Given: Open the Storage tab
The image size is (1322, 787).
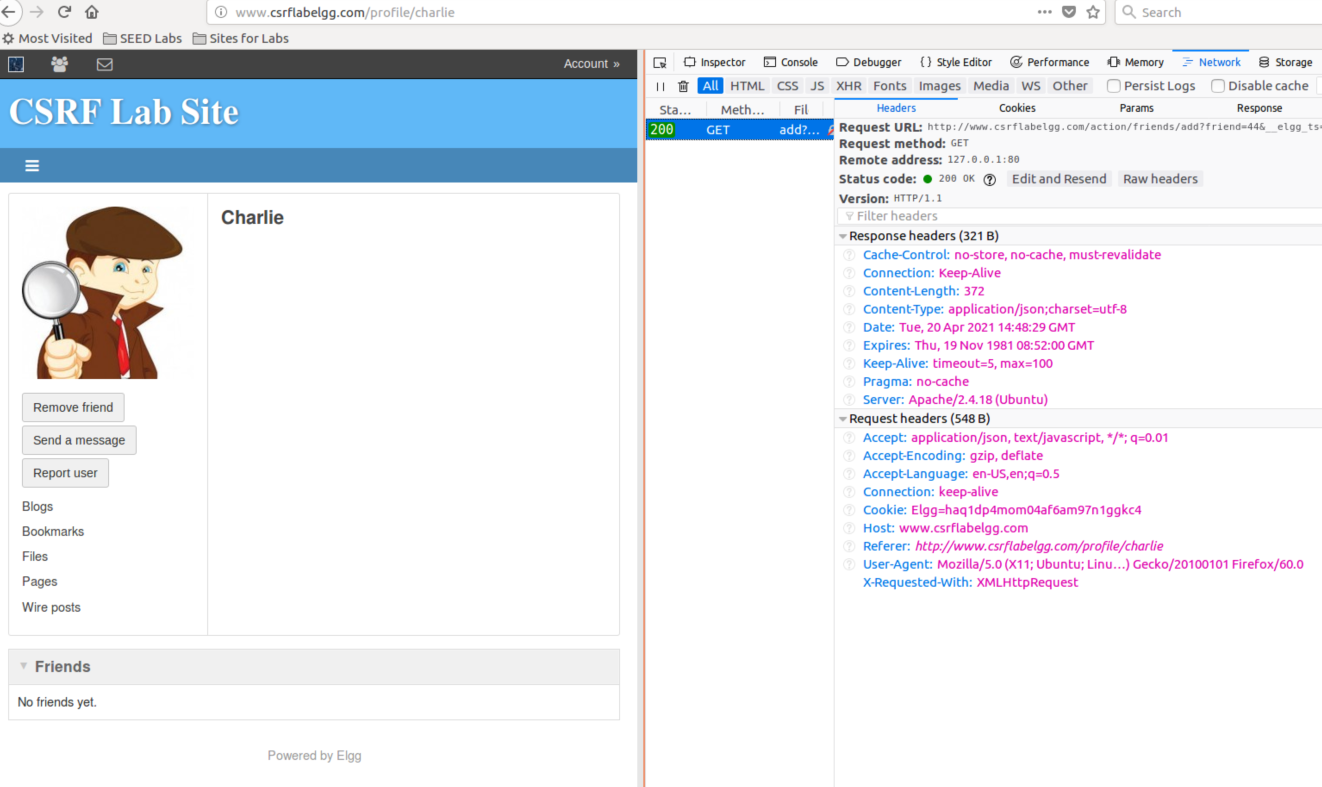Looking at the screenshot, I should 1286,62.
